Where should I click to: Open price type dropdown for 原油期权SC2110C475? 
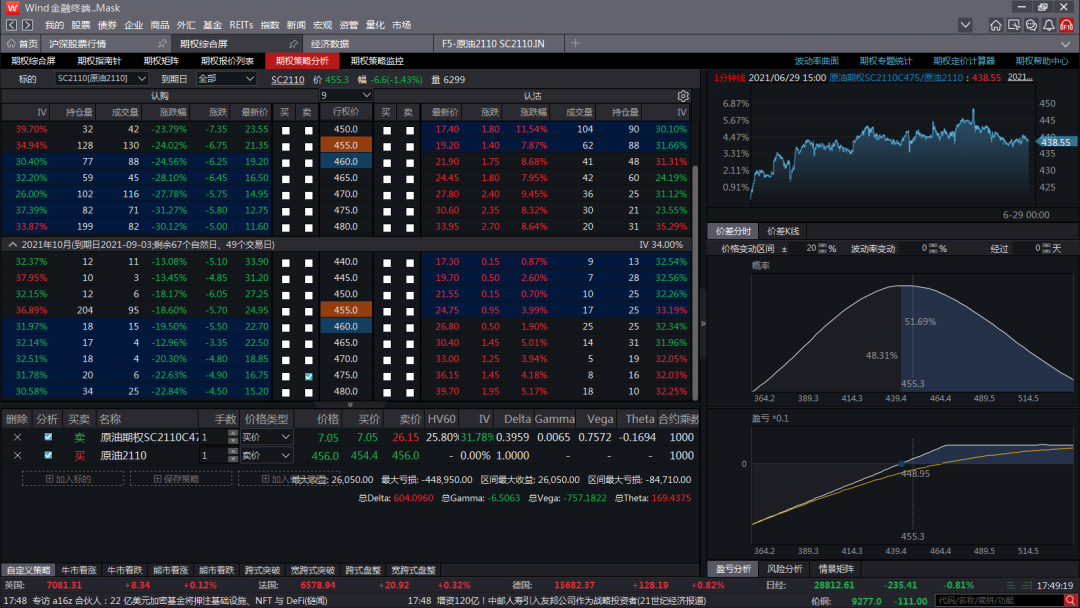[266, 437]
